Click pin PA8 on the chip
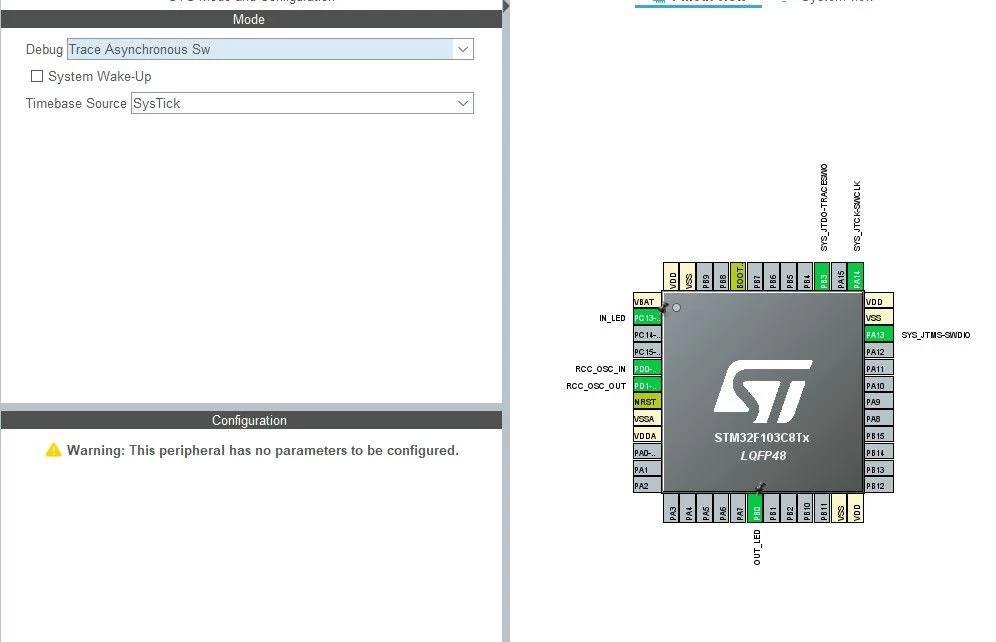 pyautogui.click(x=879, y=418)
